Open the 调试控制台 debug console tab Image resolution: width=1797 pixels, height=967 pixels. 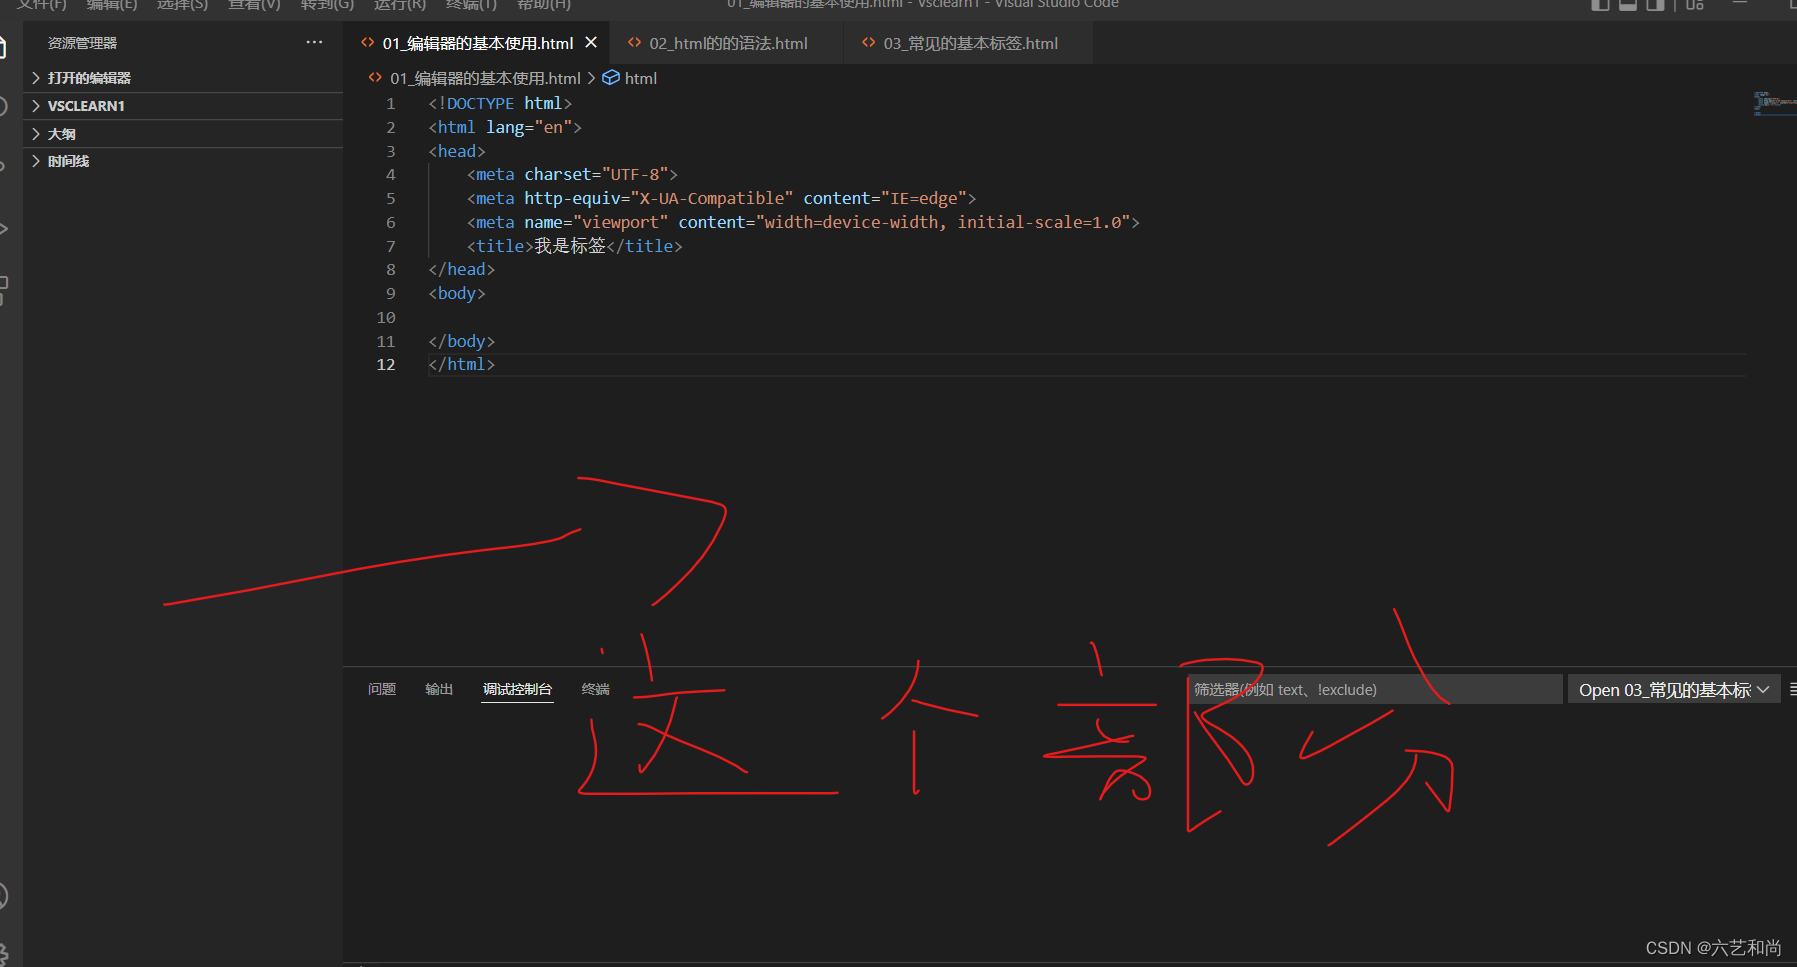[x=517, y=689]
